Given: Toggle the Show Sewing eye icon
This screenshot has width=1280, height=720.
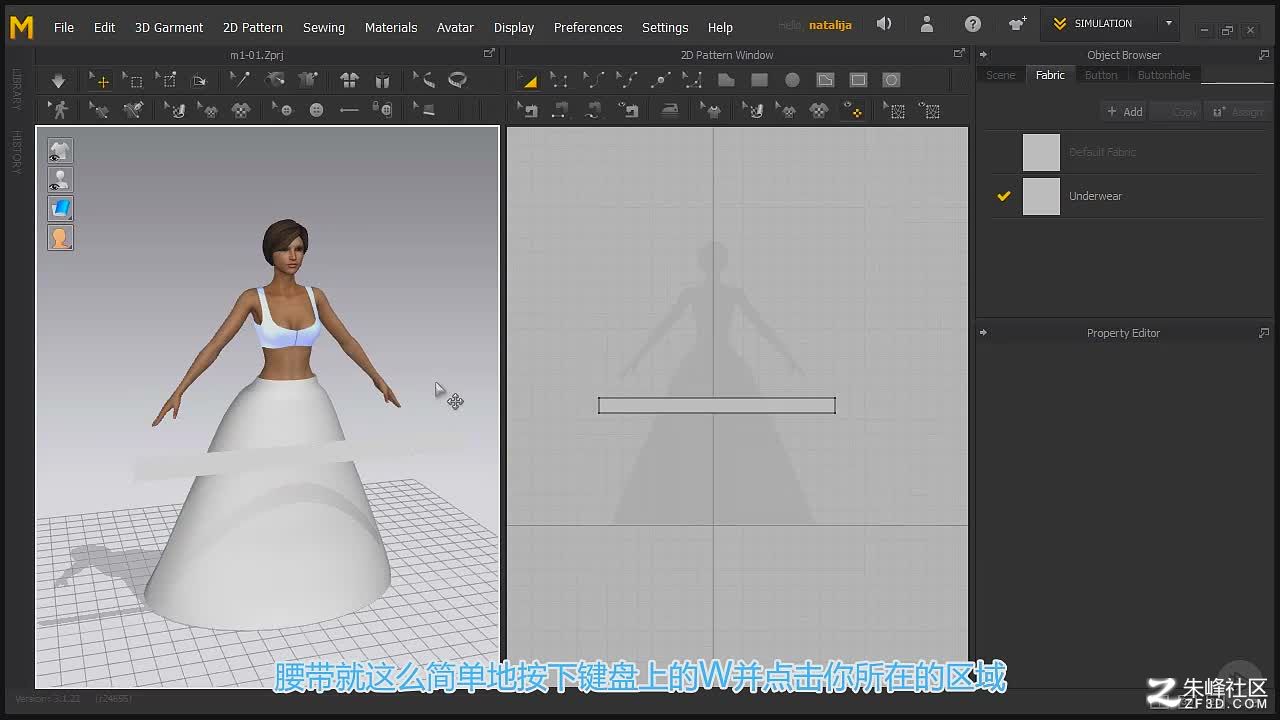Looking at the screenshot, I should click(627, 110).
